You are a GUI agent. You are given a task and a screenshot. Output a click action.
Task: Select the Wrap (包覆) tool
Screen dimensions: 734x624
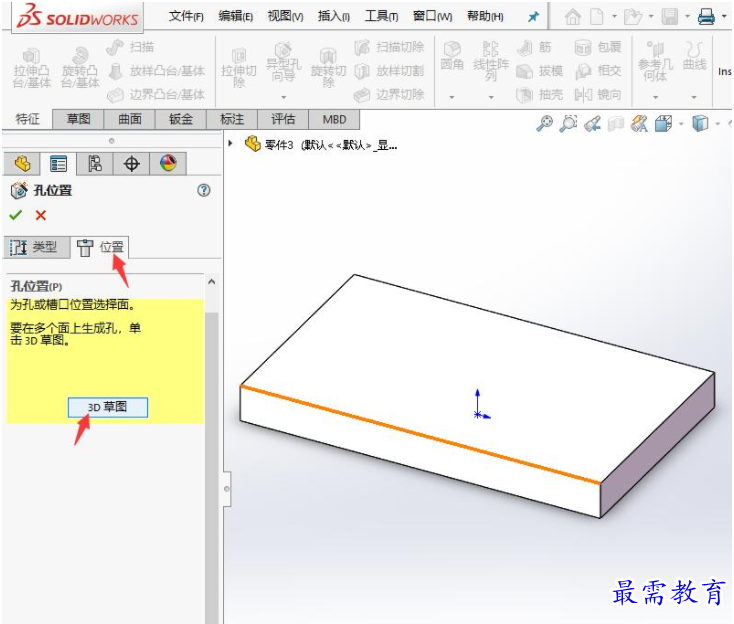point(598,47)
